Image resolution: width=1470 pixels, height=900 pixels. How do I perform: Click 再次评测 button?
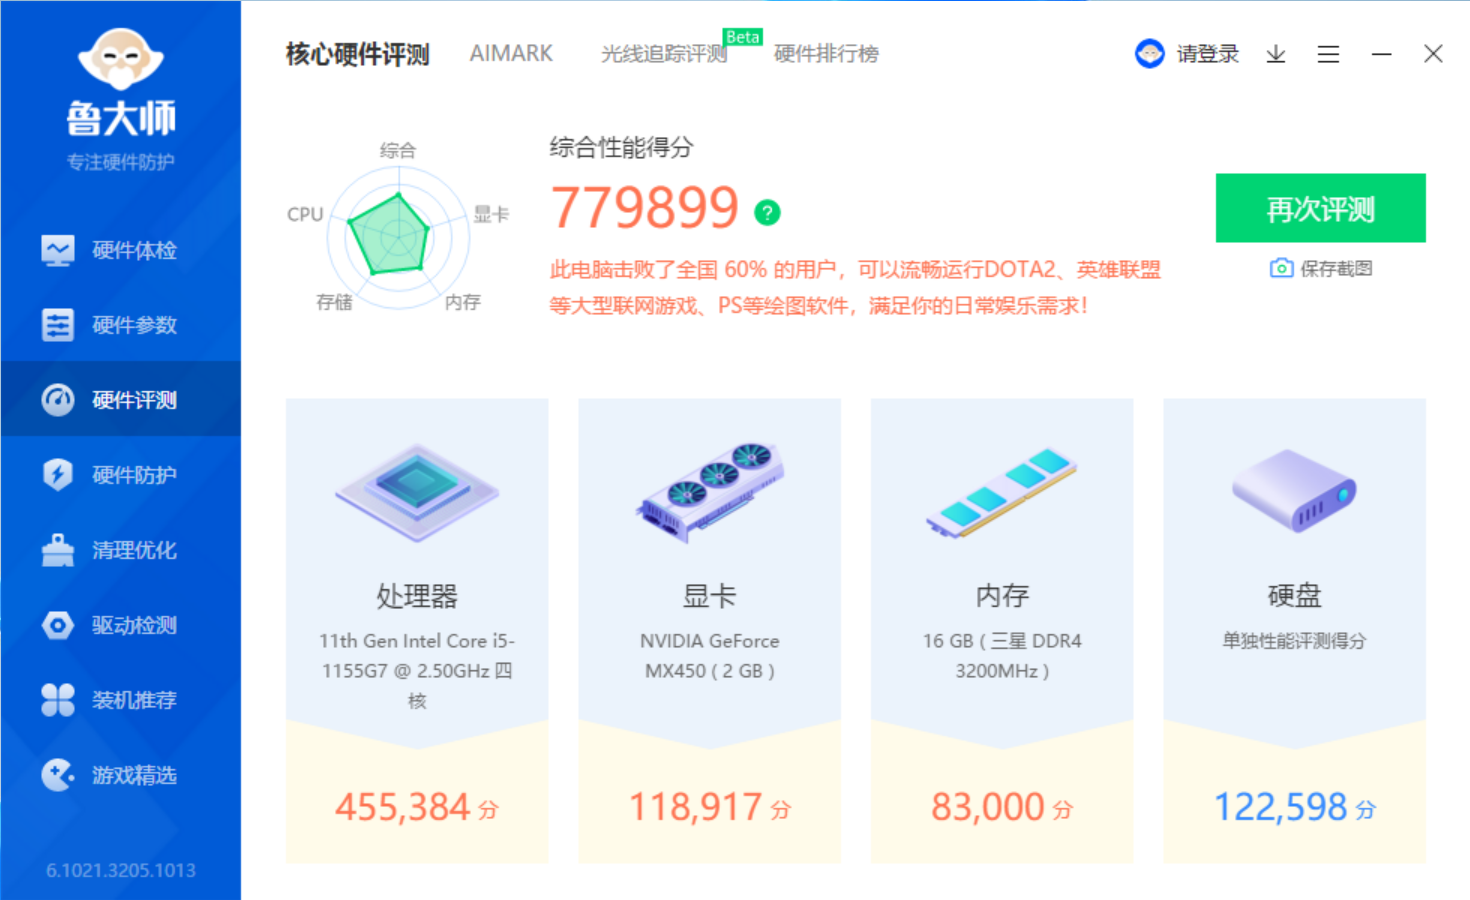1320,208
